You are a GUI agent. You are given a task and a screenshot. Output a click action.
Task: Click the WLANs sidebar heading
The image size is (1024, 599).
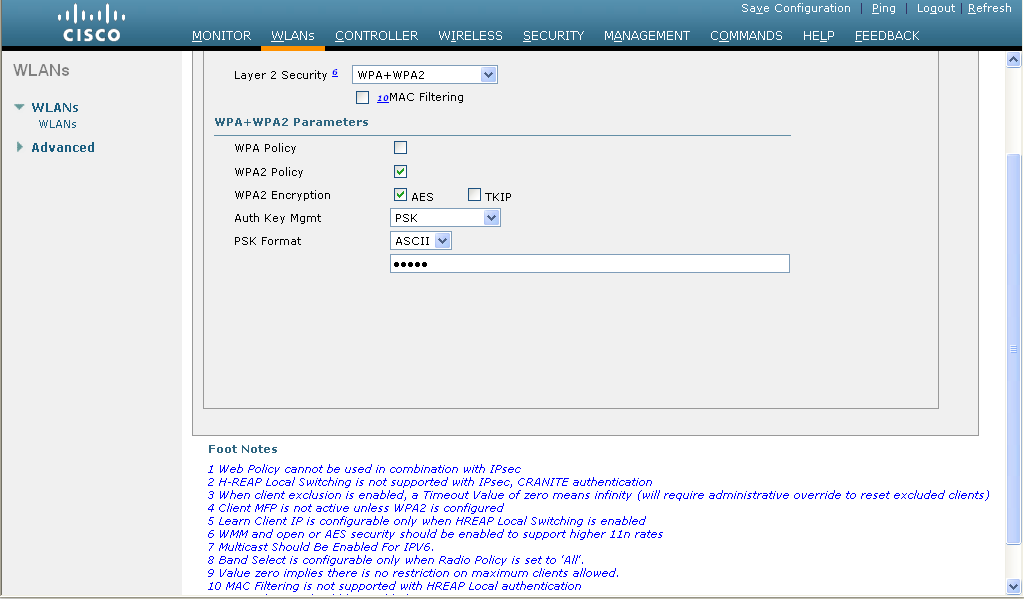[55, 108]
